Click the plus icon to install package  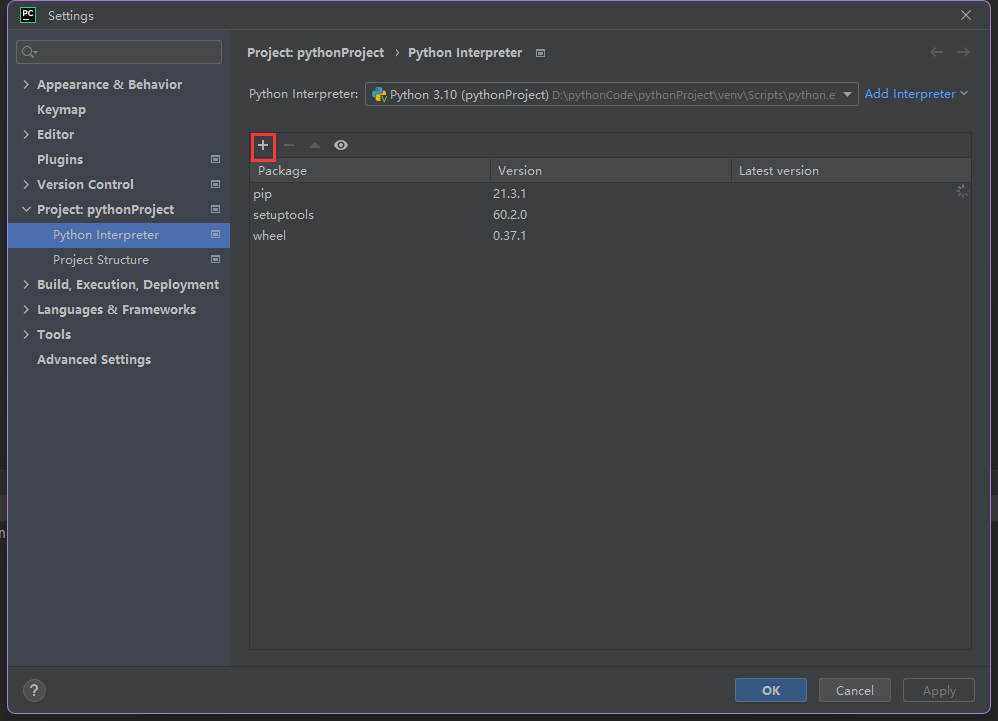click(263, 145)
